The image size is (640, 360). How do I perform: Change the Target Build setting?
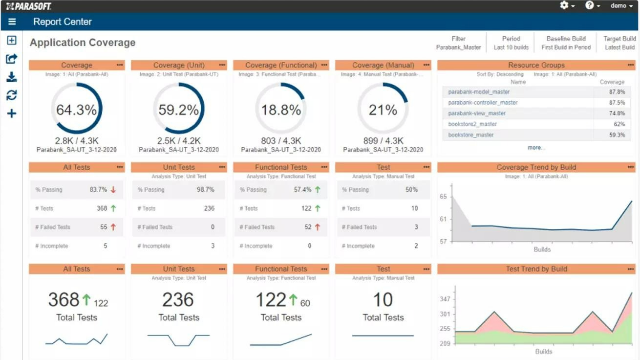[x=620, y=43]
